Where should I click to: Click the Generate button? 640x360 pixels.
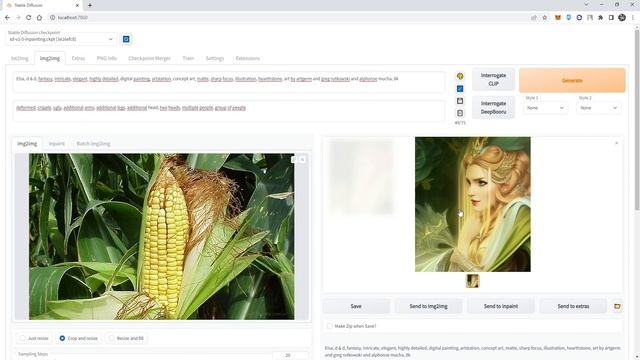click(572, 80)
